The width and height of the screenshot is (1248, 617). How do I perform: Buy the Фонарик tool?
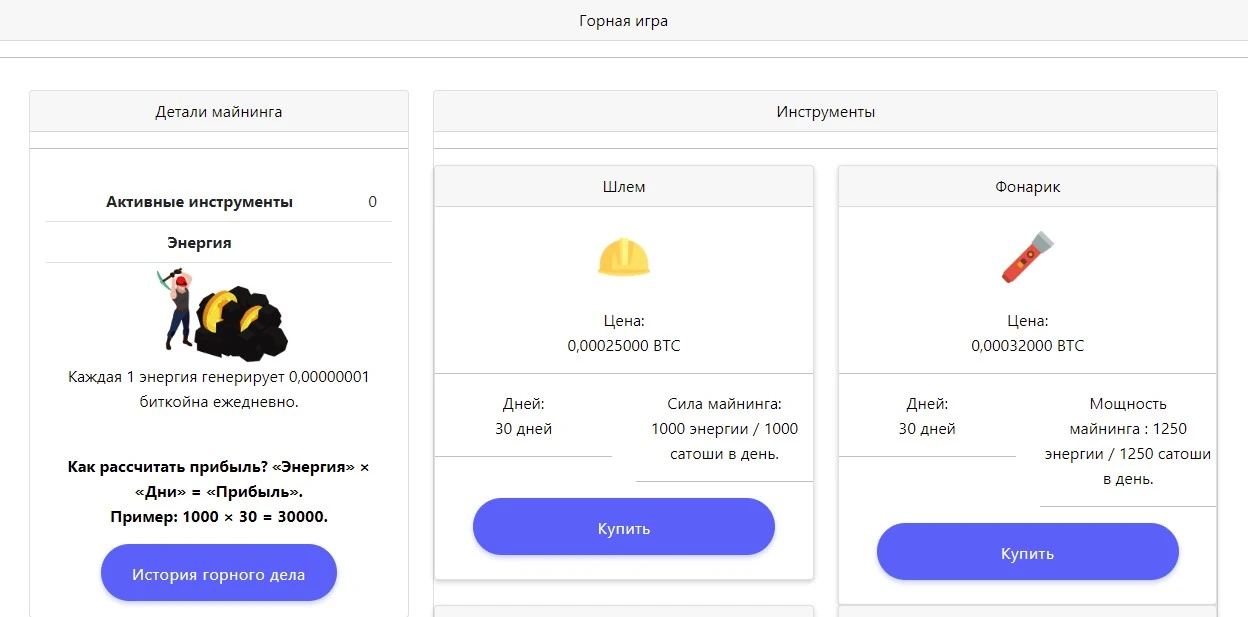pos(1028,552)
